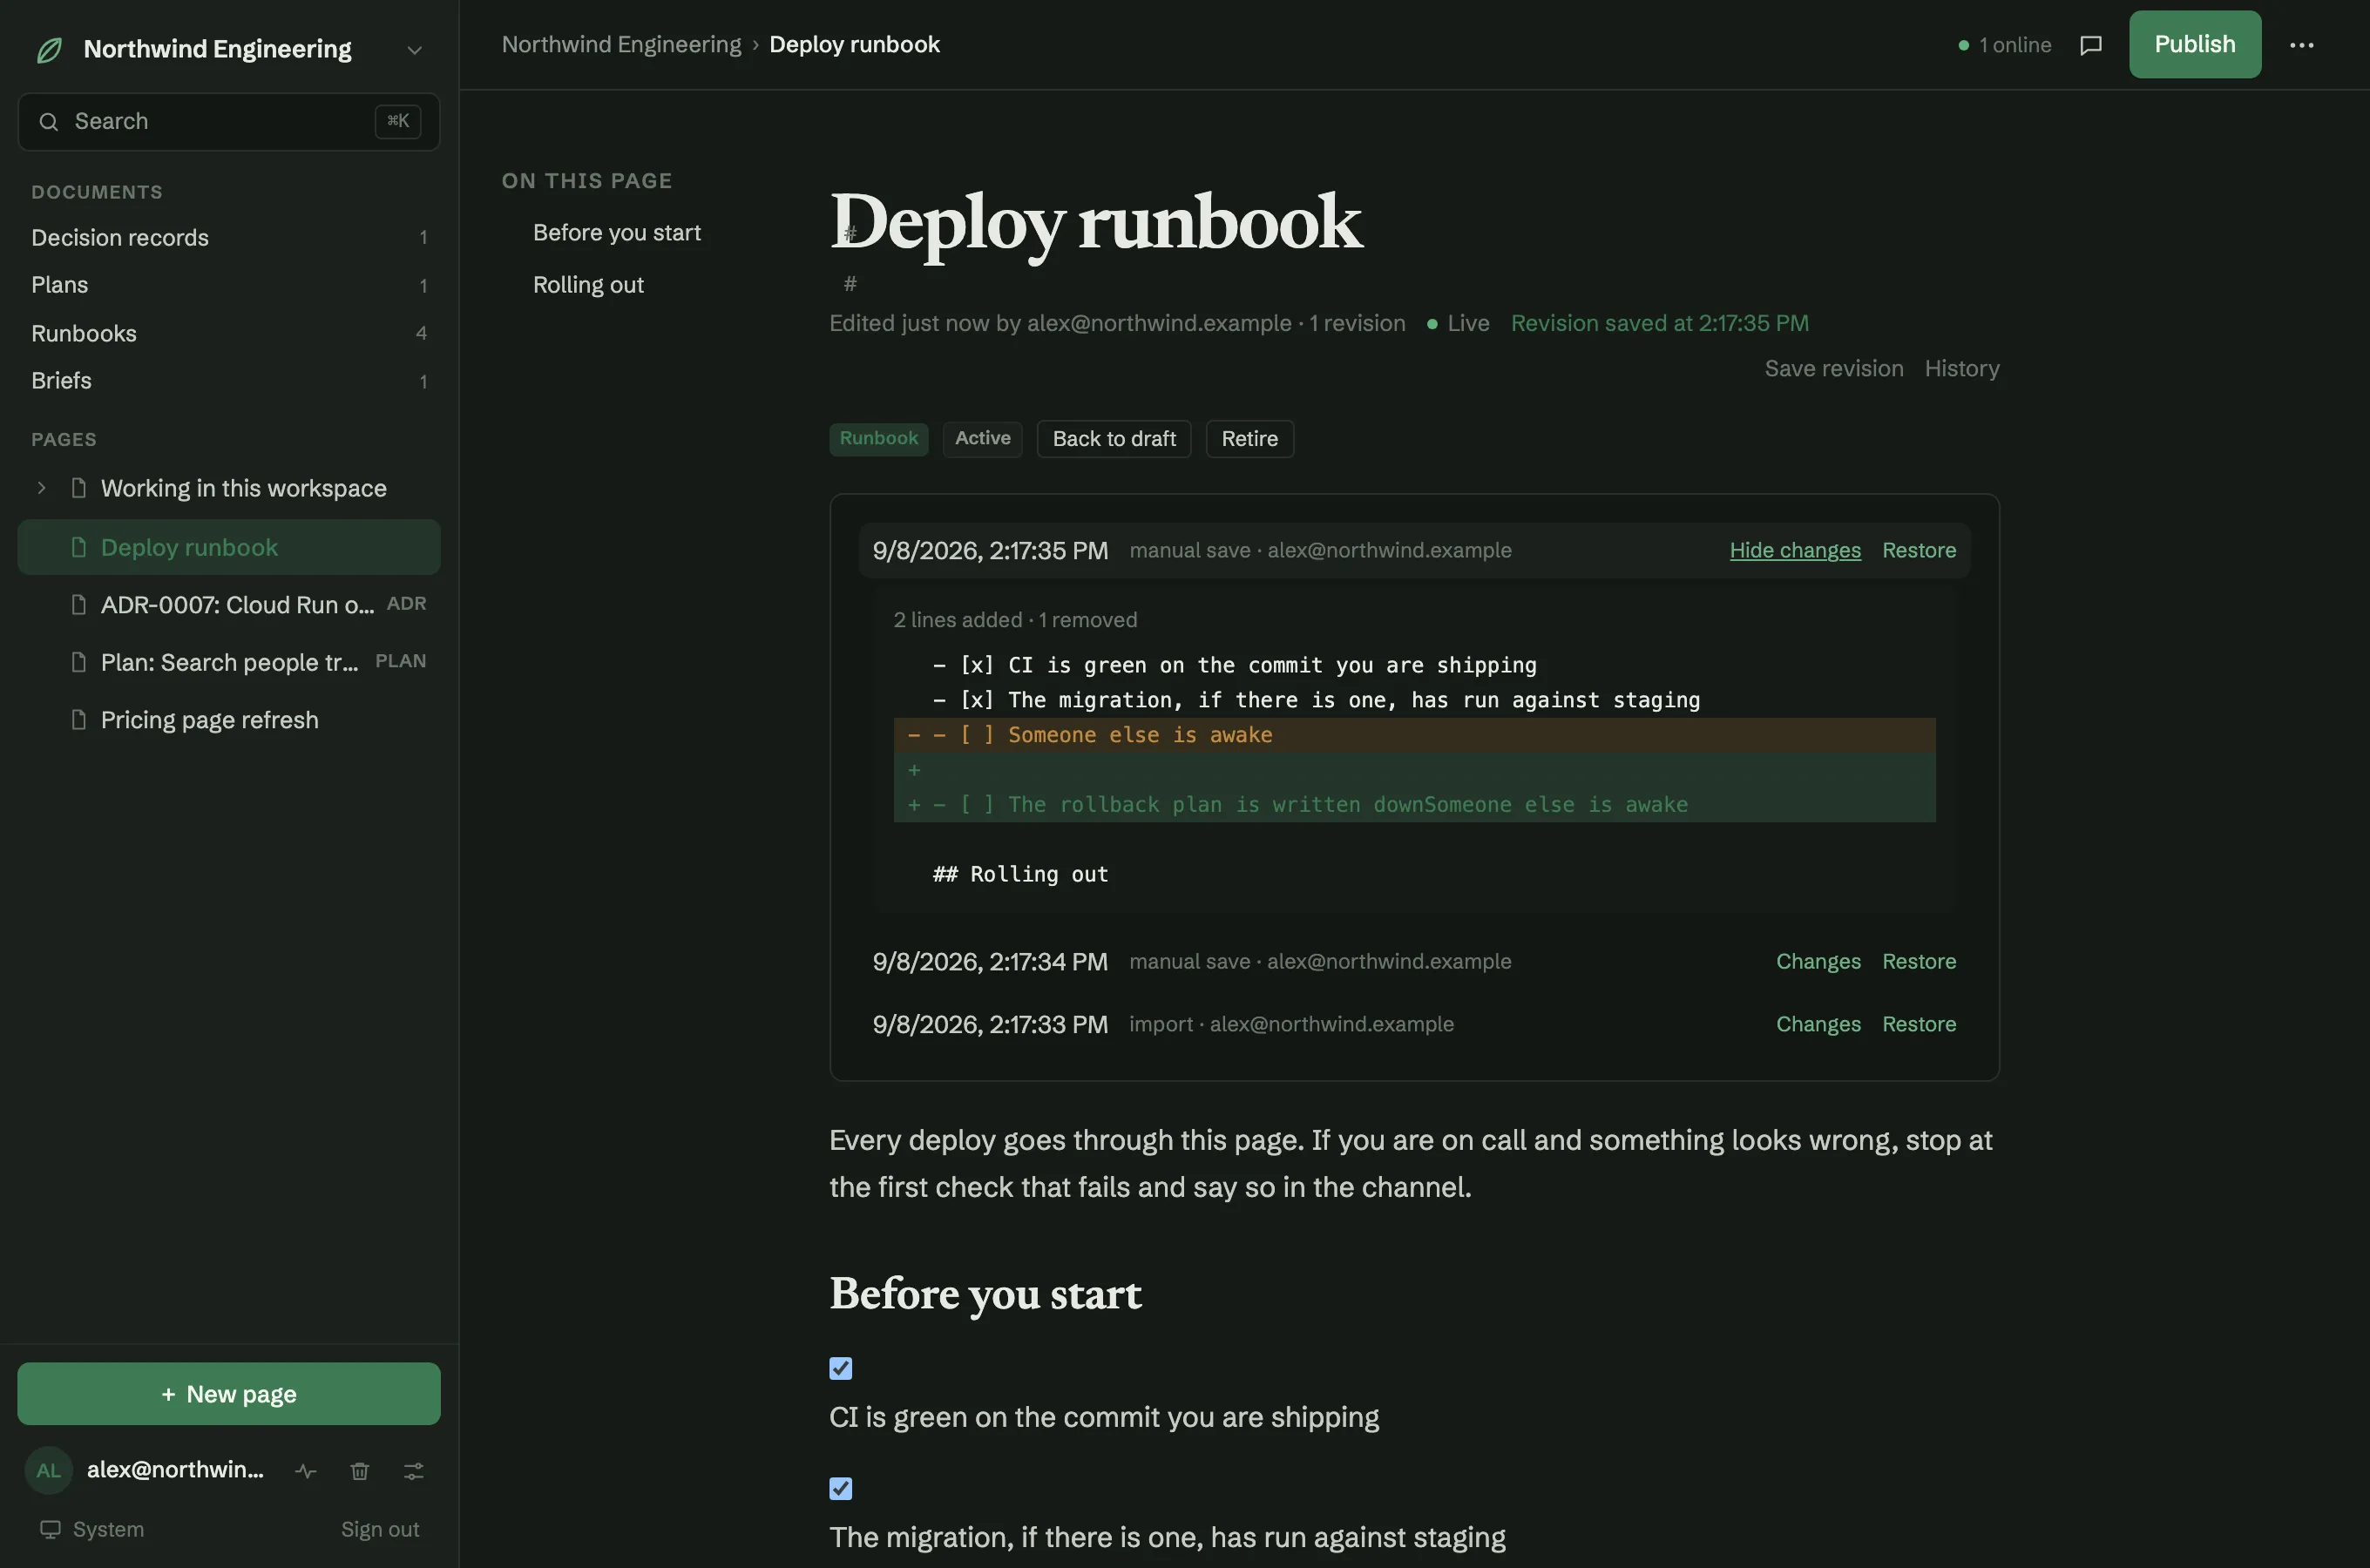Click the Runbook type tag
The image size is (2370, 1568).
(x=879, y=438)
